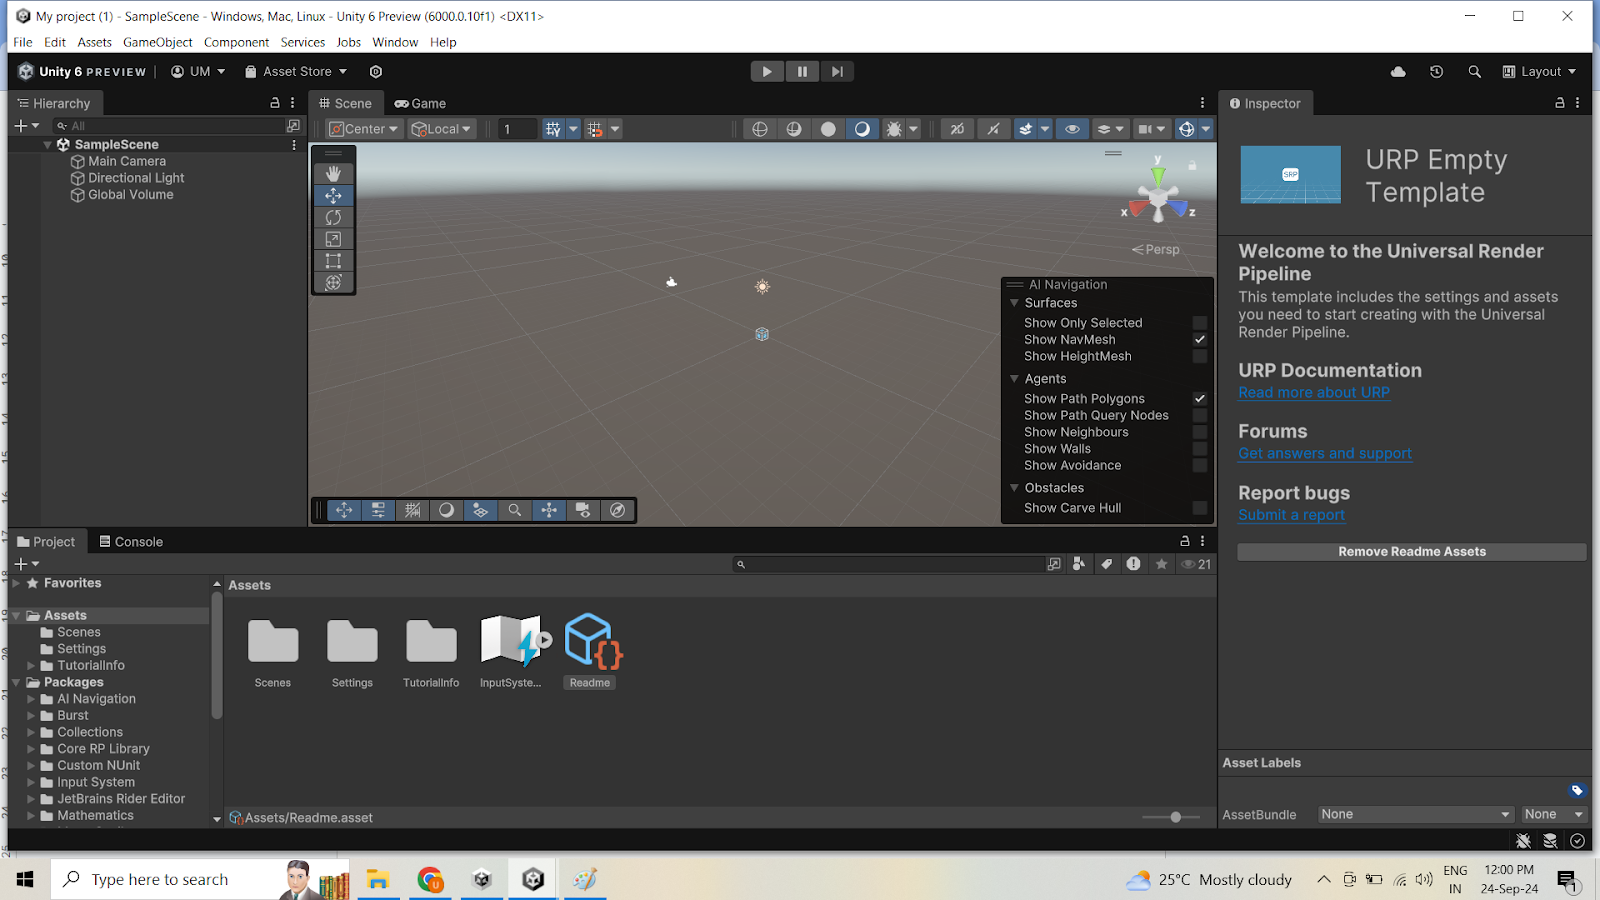Click search by type icon in Project

(x=1078, y=564)
